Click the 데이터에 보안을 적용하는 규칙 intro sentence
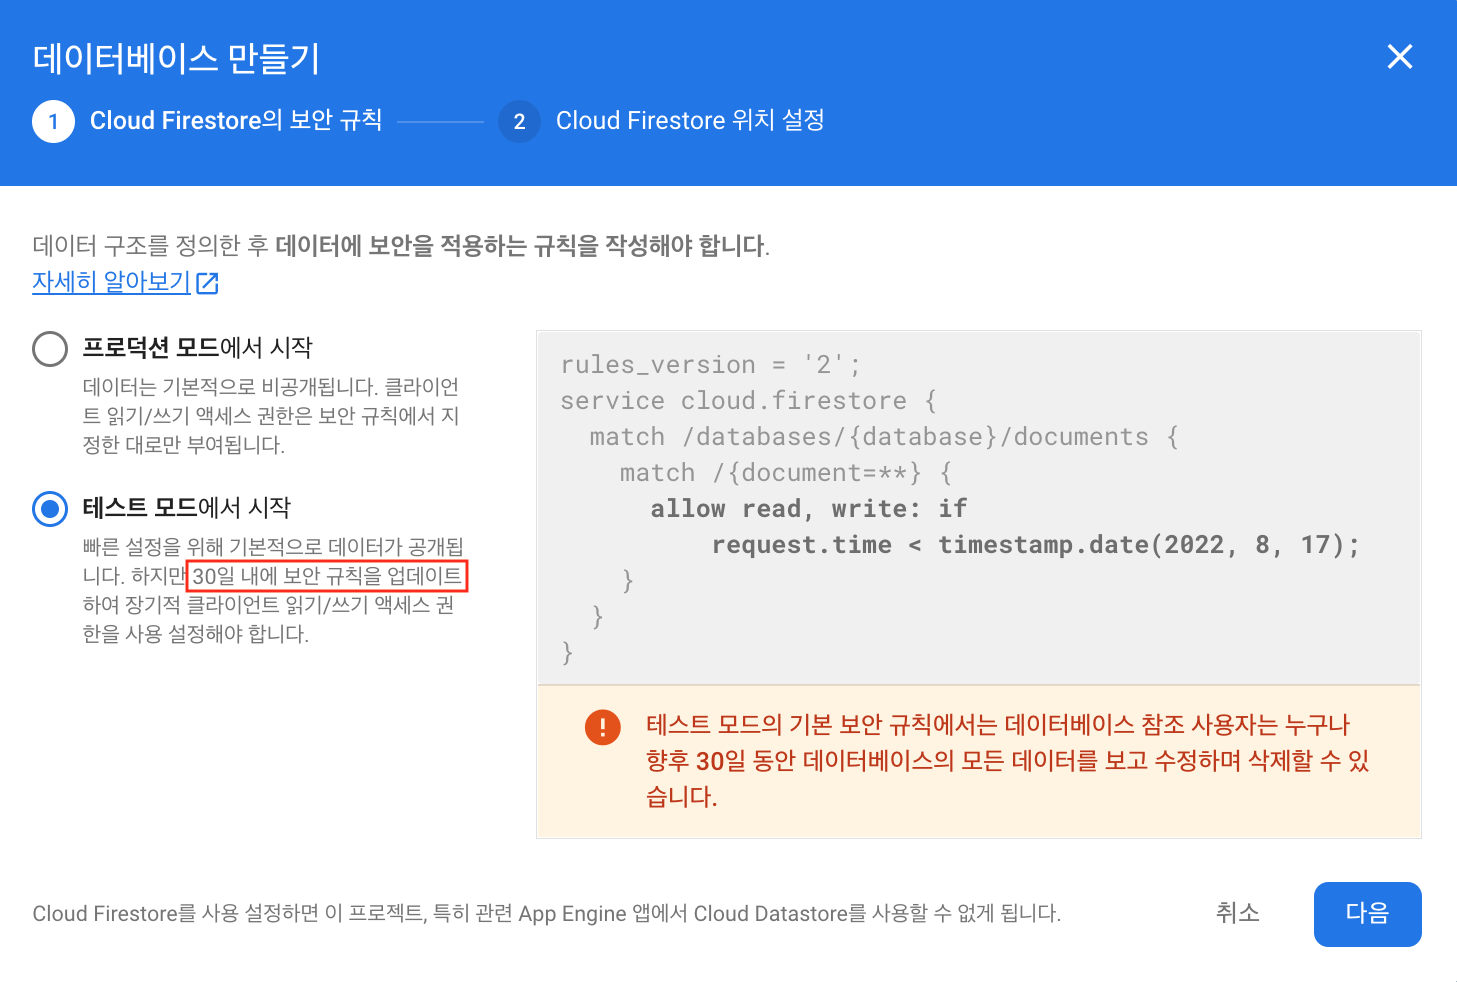The width and height of the screenshot is (1457, 982). pos(401,246)
